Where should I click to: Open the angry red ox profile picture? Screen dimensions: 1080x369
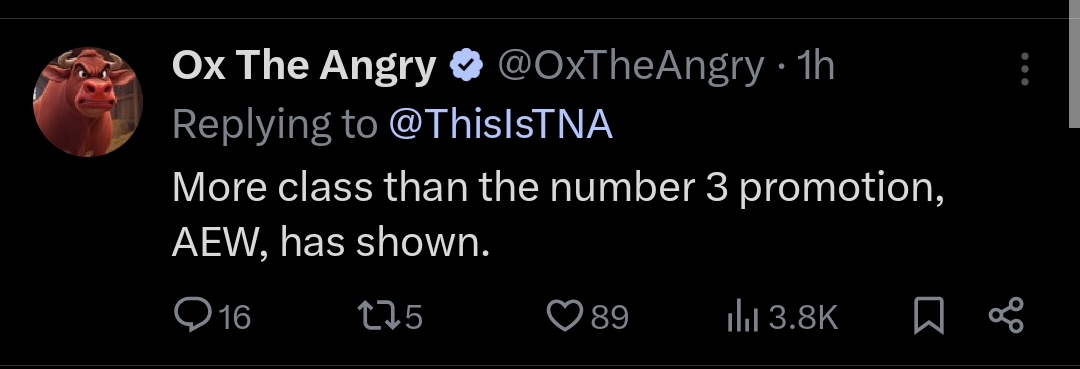(x=87, y=102)
